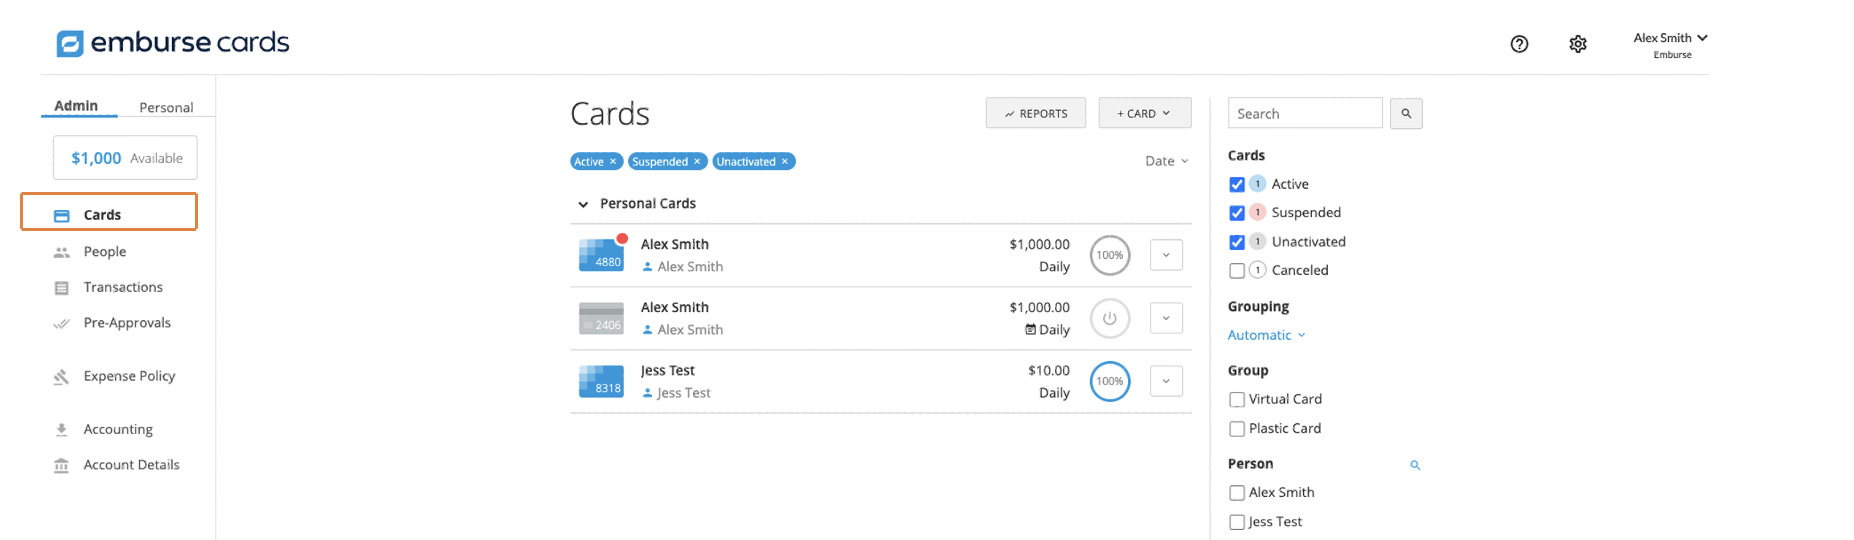This screenshot has width=1854, height=540.
Task: Click the search magnifier button
Action: (1406, 114)
